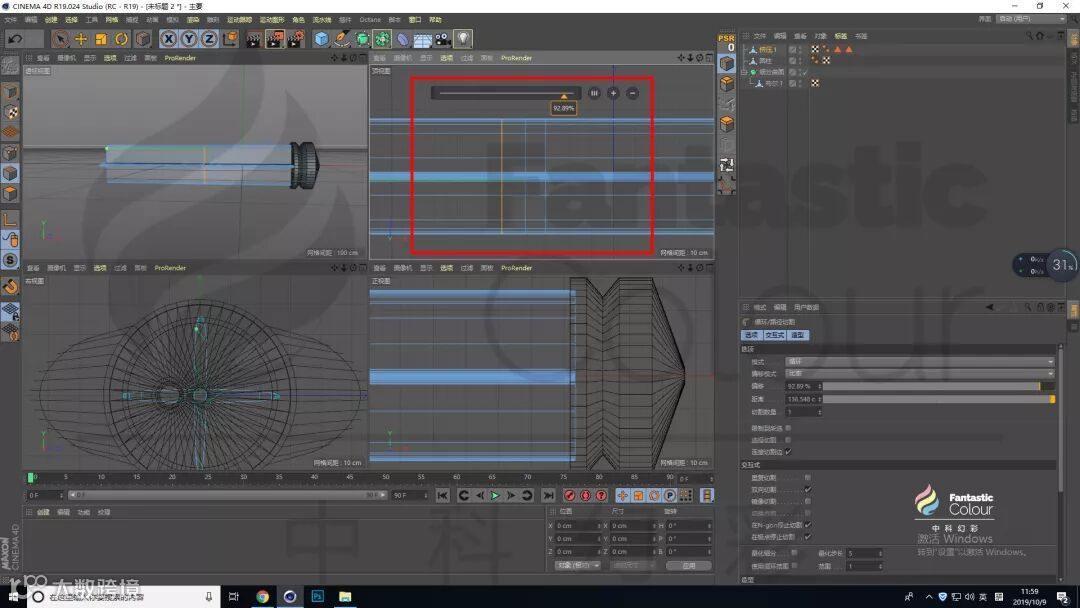Open the 对象(相对) coordinate dropdown
Image resolution: width=1080 pixels, height=608 pixels.
pos(578,565)
